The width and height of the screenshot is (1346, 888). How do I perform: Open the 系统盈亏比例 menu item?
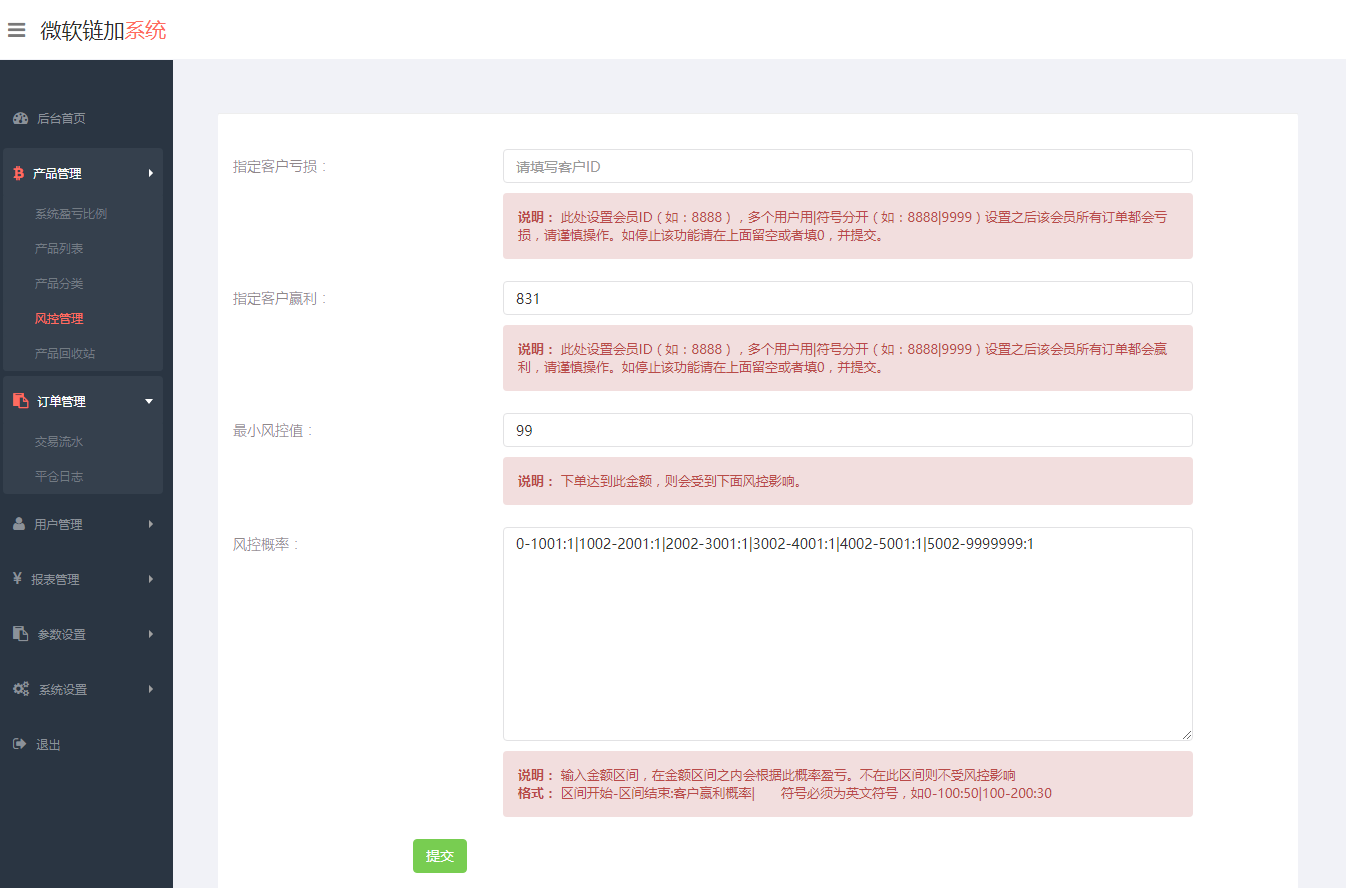[x=70, y=214]
